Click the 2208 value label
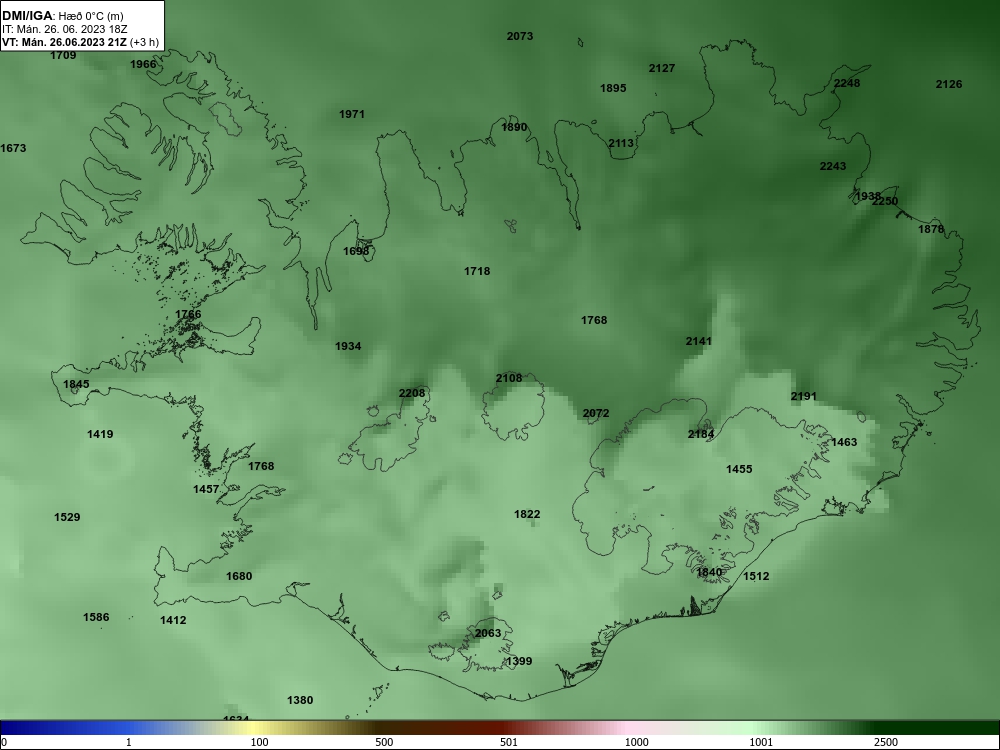Screen dimensions: 1000x750 [412, 393]
